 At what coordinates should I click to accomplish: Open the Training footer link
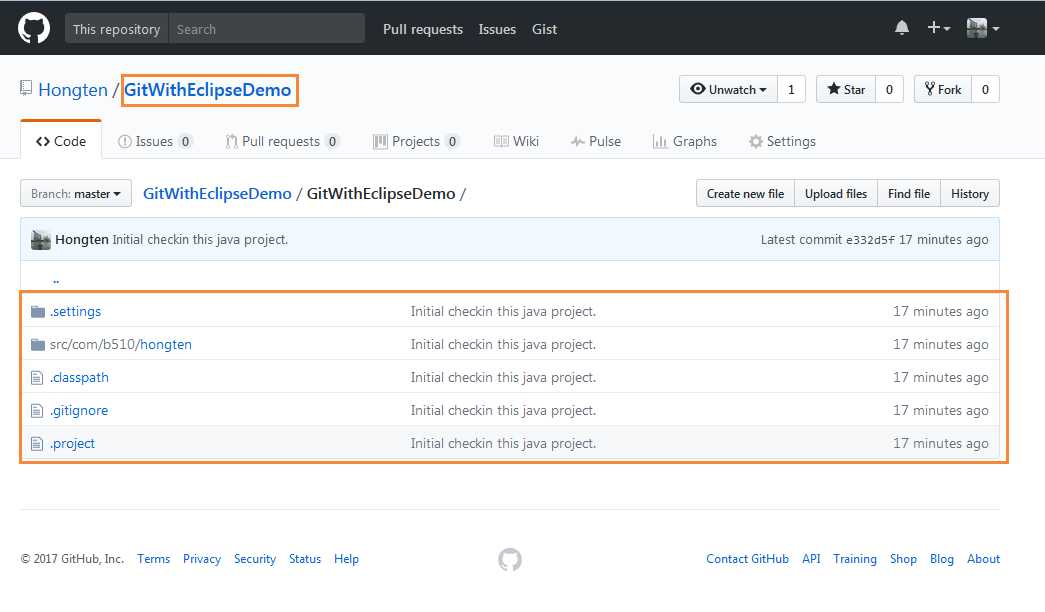click(855, 559)
